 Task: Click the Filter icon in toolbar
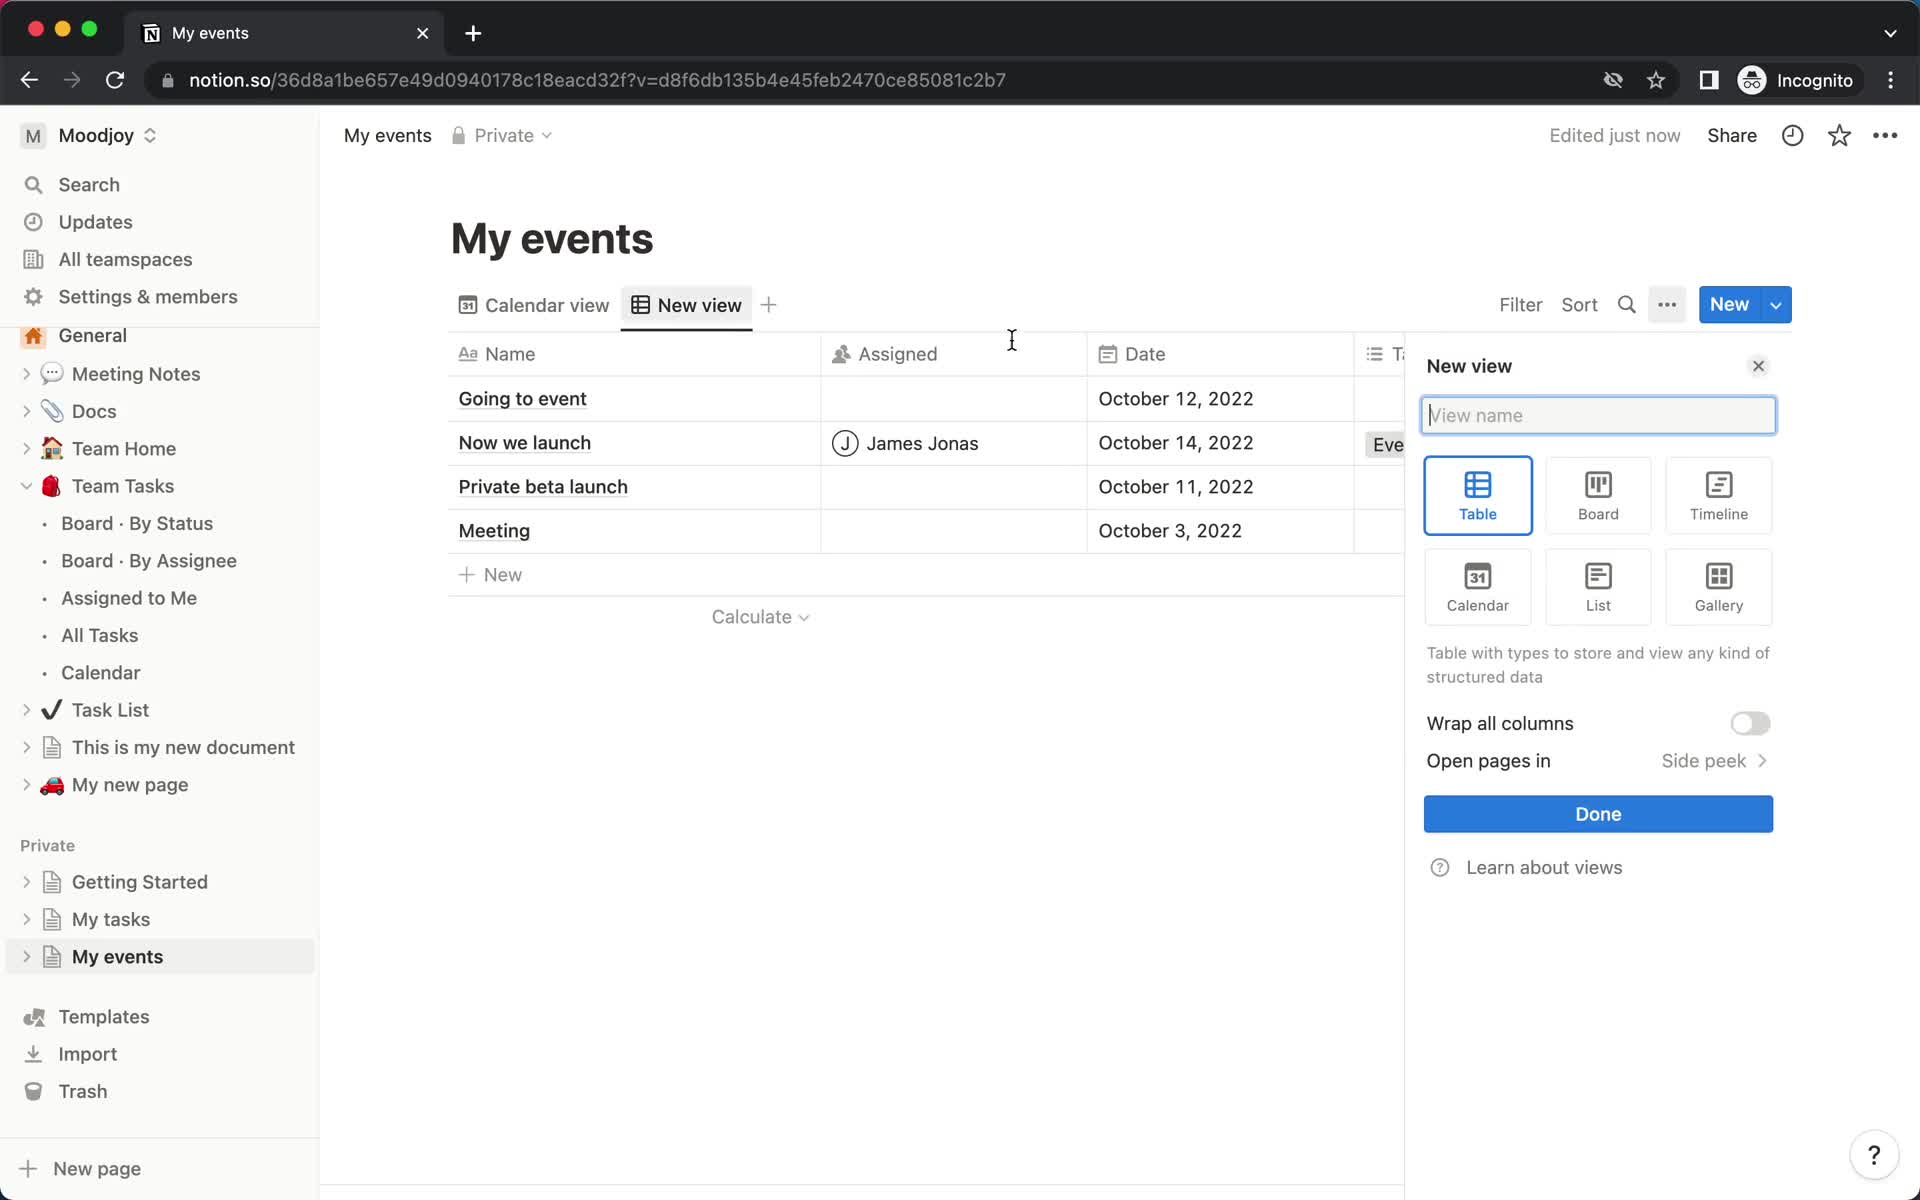(1521, 304)
